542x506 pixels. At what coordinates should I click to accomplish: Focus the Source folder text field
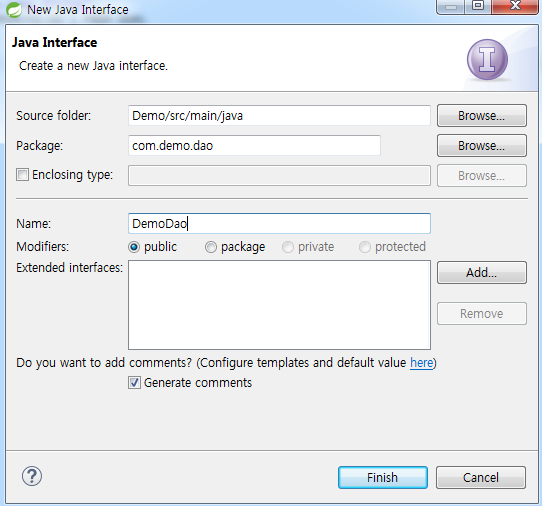coord(279,115)
